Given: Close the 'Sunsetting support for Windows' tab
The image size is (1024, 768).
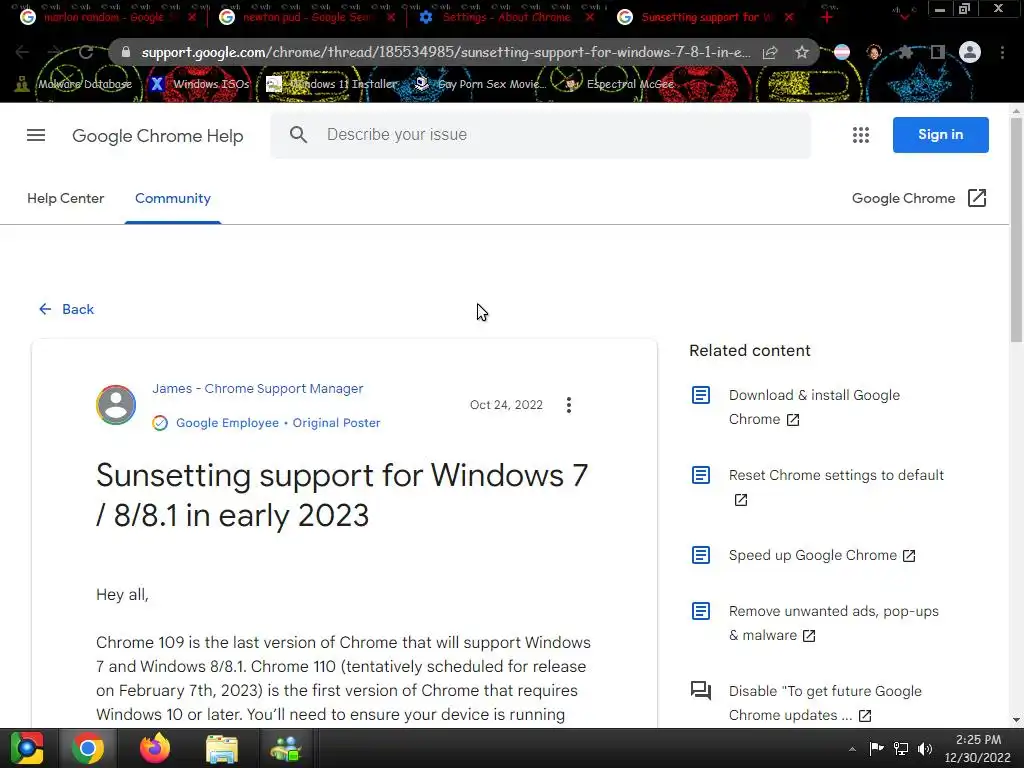Looking at the screenshot, I should click(789, 17).
